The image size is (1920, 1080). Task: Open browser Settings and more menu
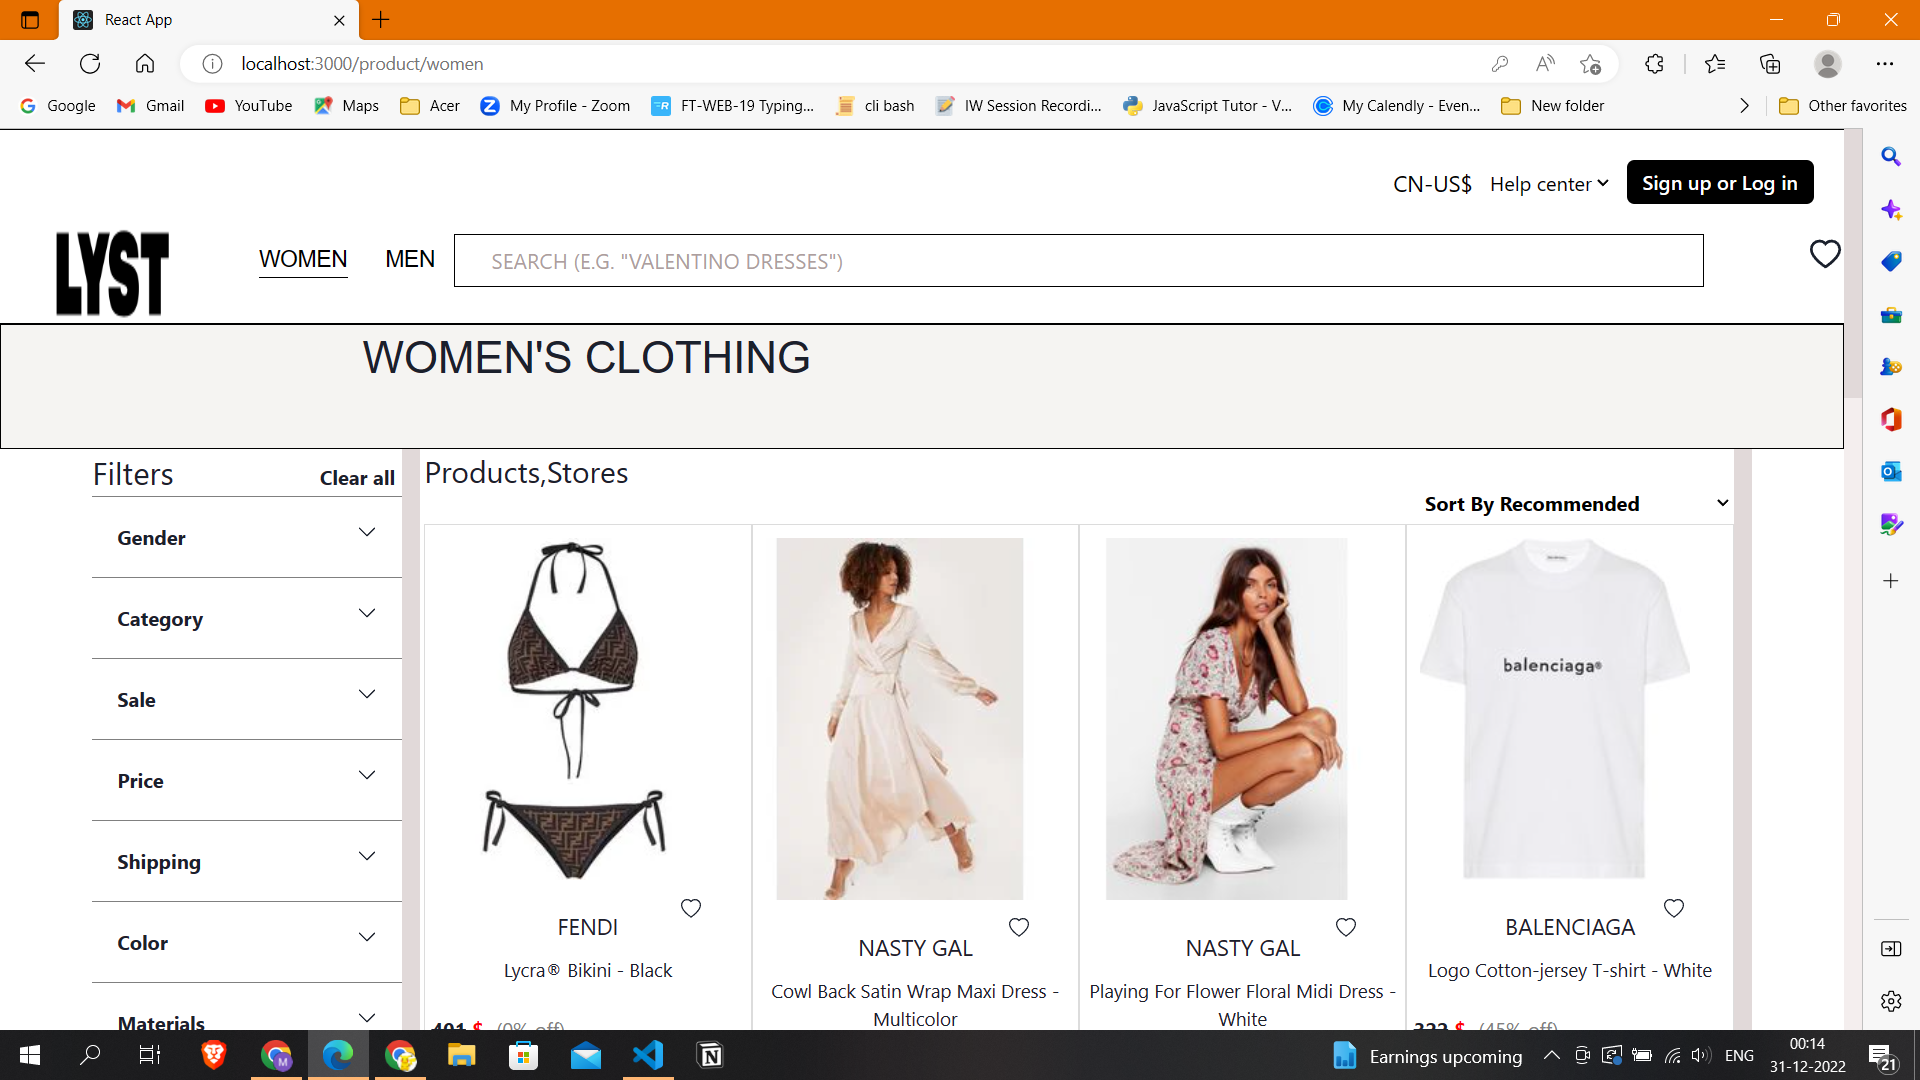pos(1885,64)
